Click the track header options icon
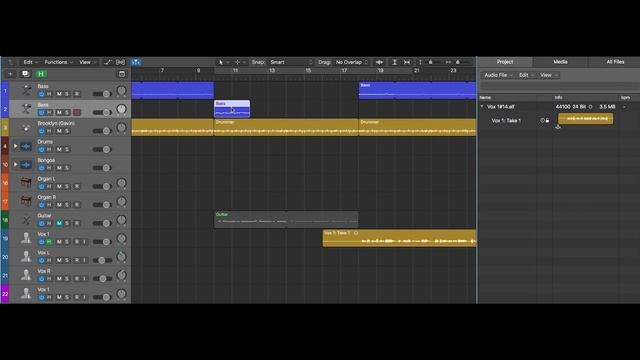This screenshot has height=360, width=640. 122,74
